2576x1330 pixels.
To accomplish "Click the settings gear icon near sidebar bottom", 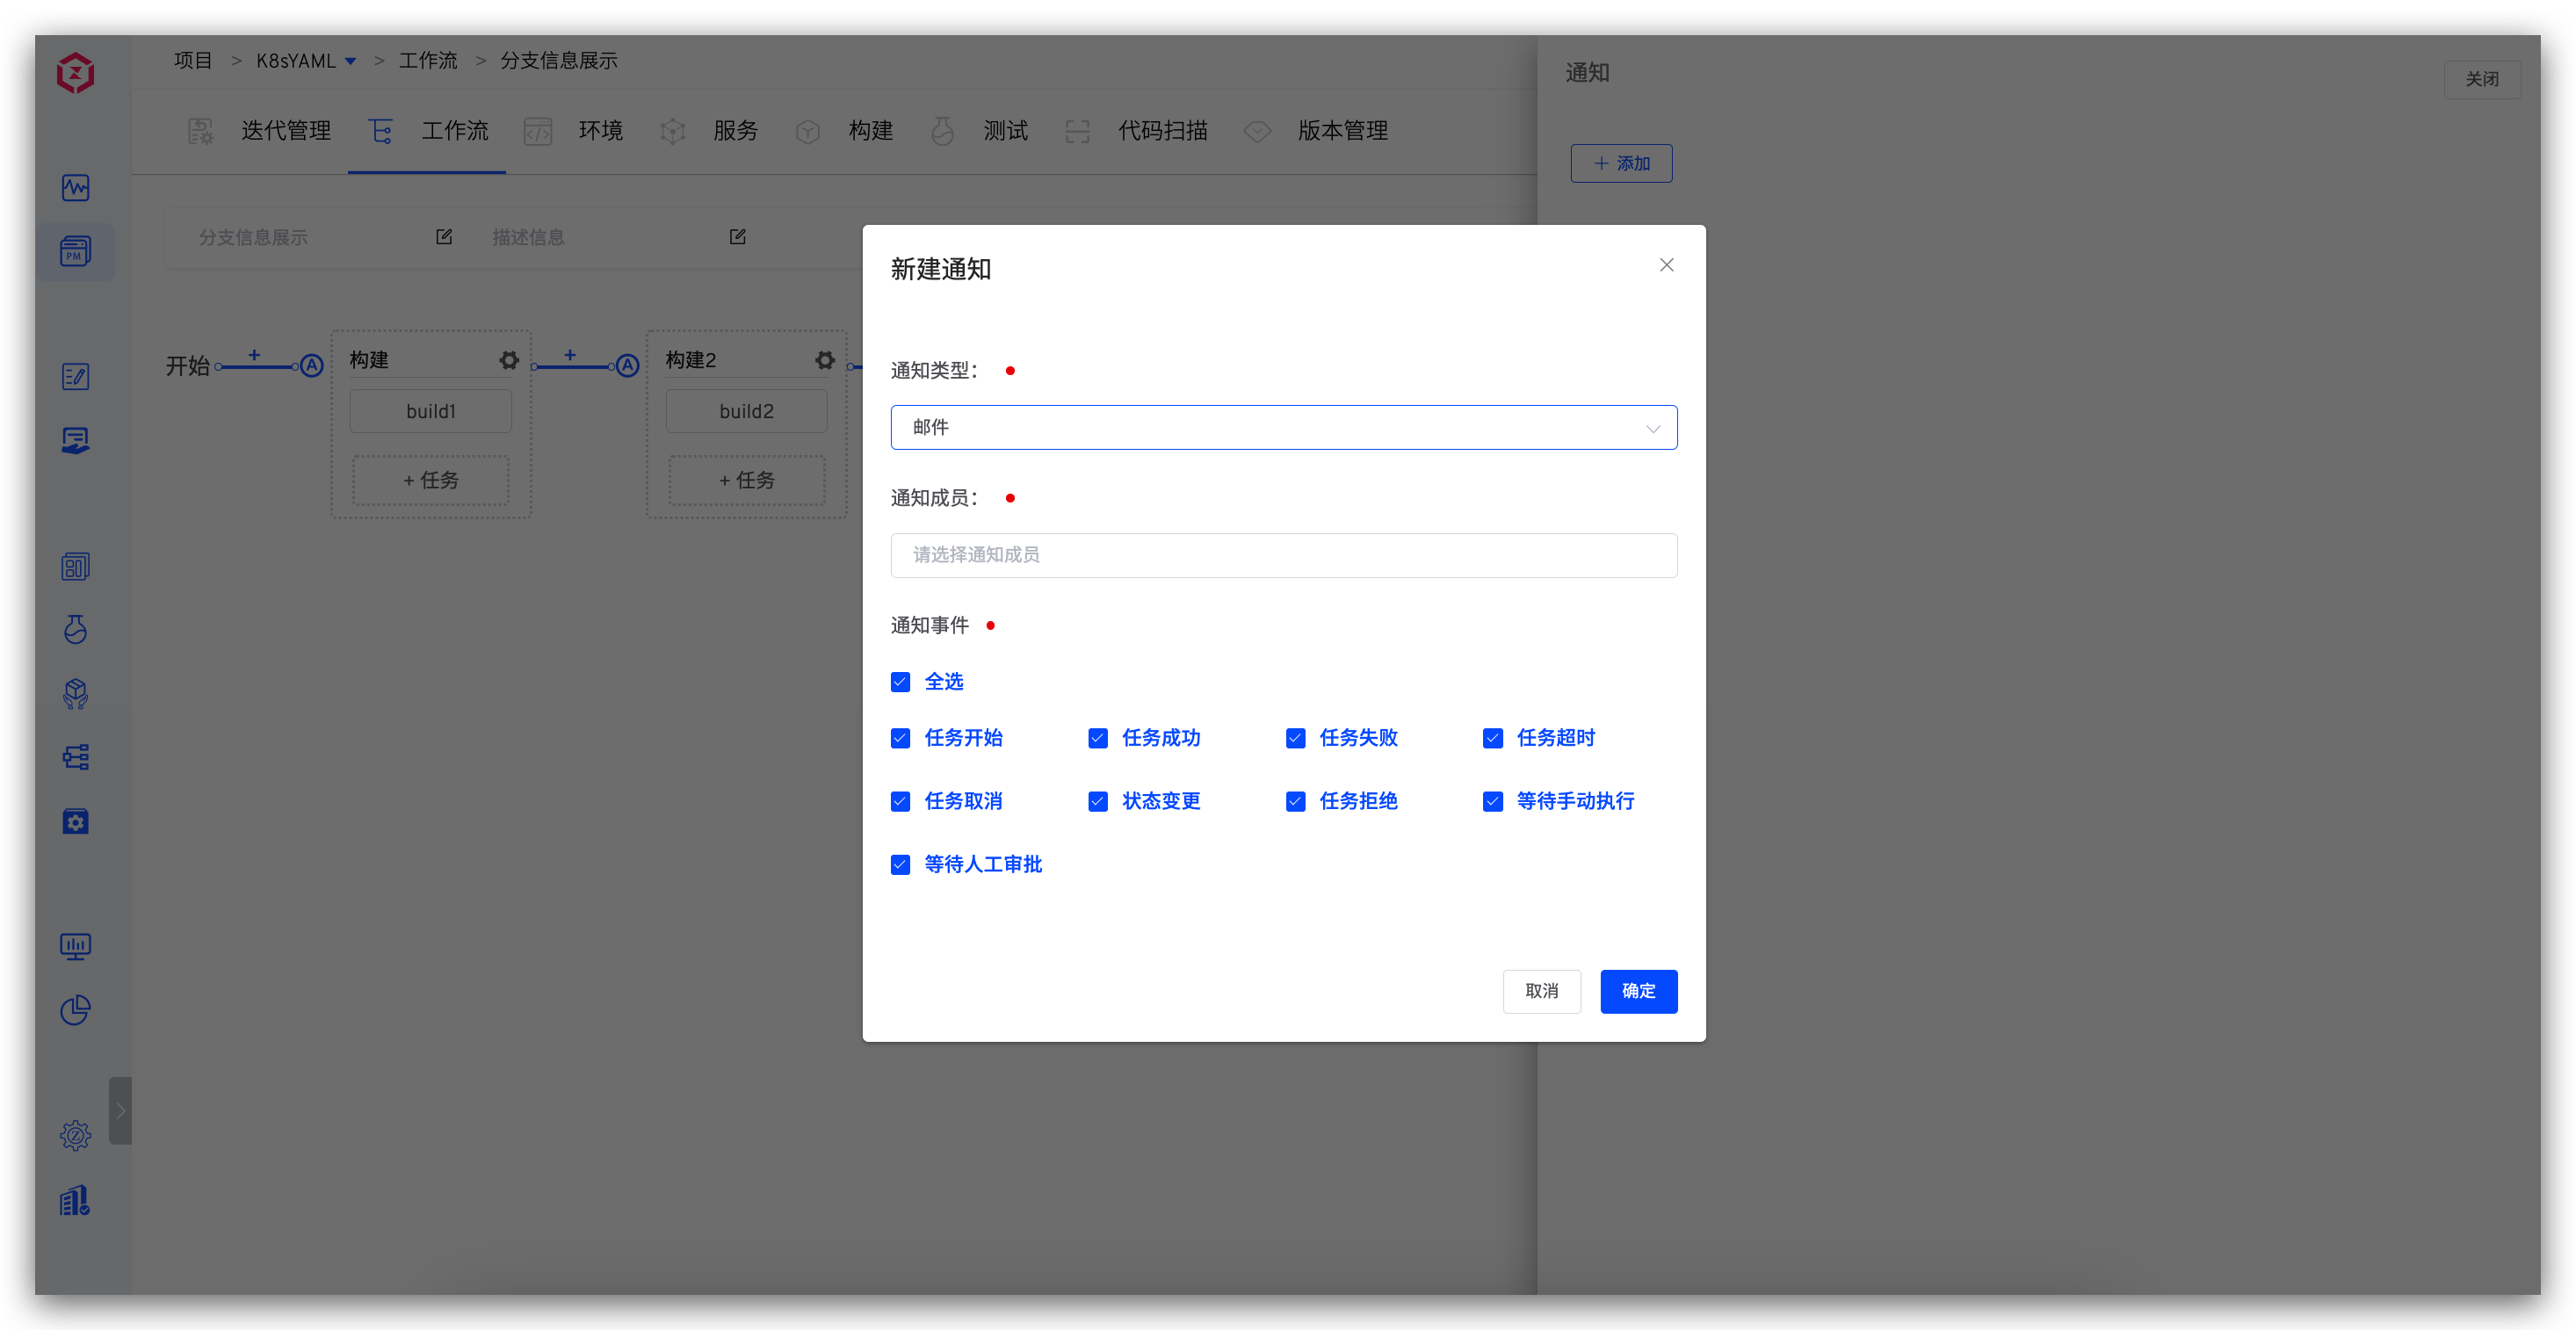I will pos(75,1135).
